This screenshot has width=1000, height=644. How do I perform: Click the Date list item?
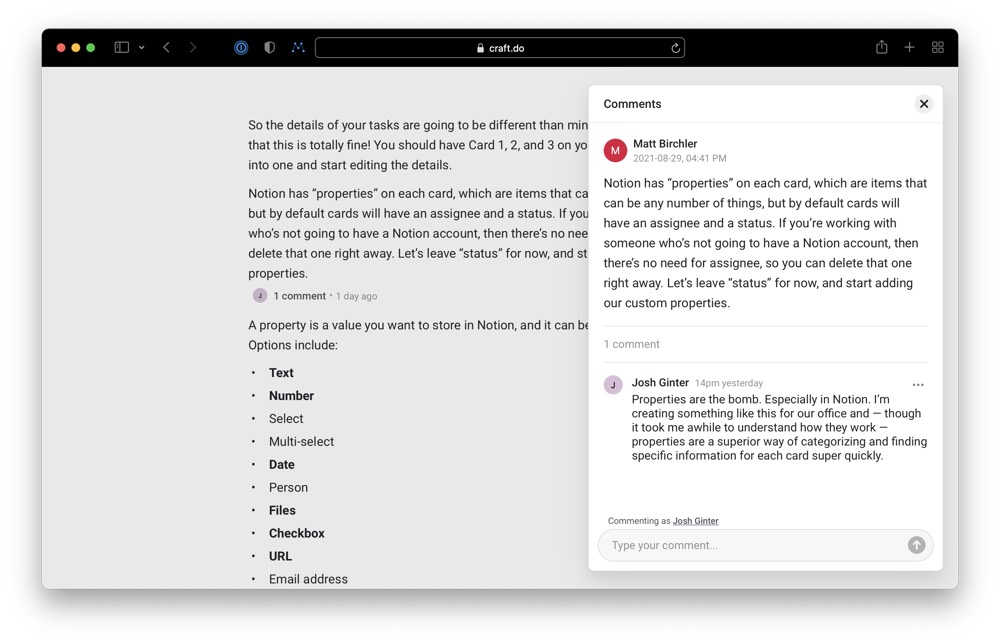pos(281,465)
